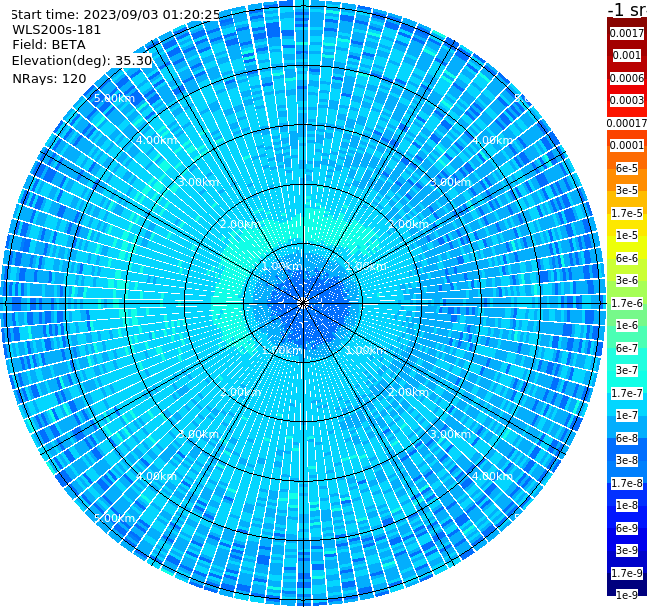
Task: Click the center origin of the polar plot
Action: (303, 303)
